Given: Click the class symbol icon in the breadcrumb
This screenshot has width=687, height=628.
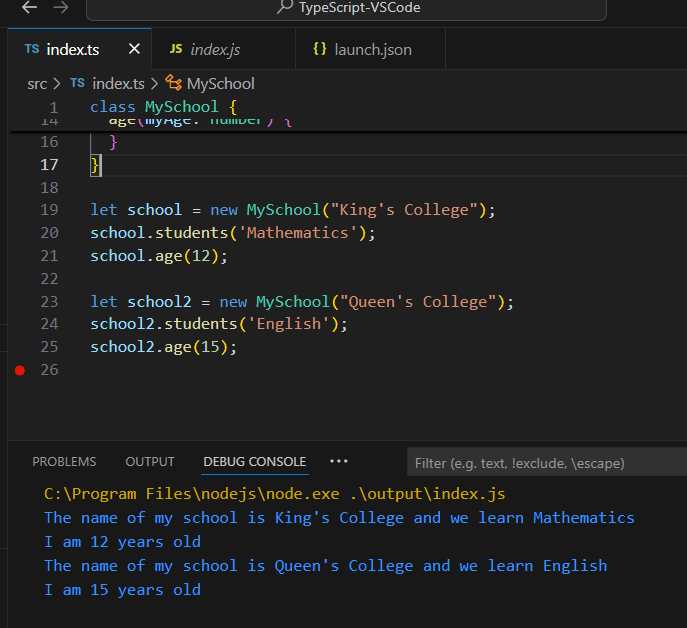Looking at the screenshot, I should 174,83.
